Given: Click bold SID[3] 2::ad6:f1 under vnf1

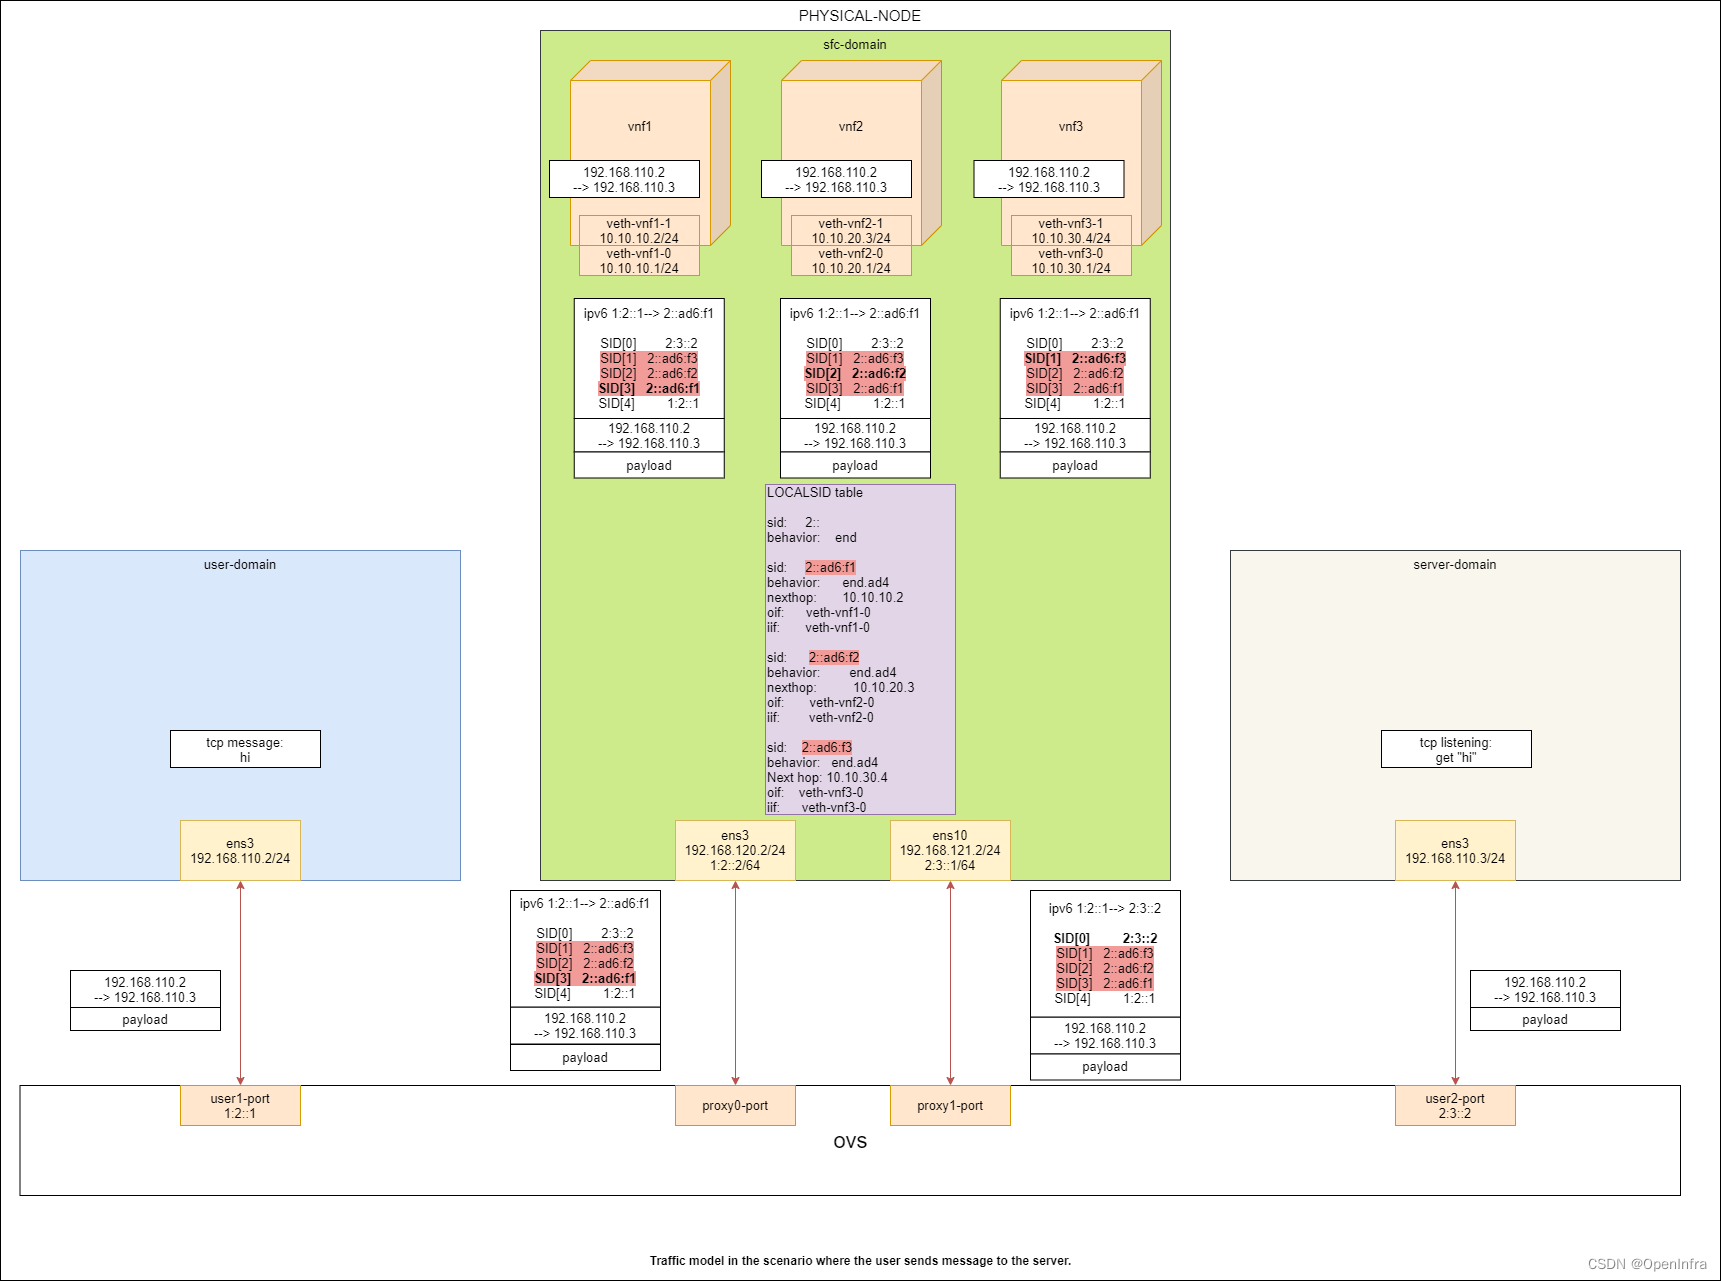Looking at the screenshot, I should pyautogui.click(x=649, y=389).
